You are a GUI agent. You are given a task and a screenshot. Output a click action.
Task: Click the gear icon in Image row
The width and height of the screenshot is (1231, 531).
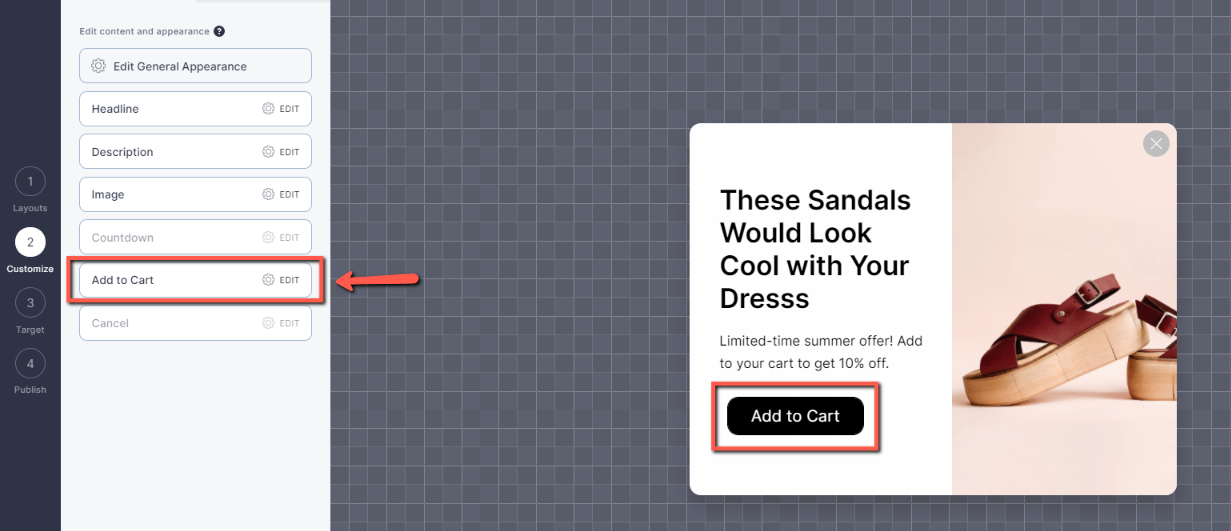(x=268, y=195)
